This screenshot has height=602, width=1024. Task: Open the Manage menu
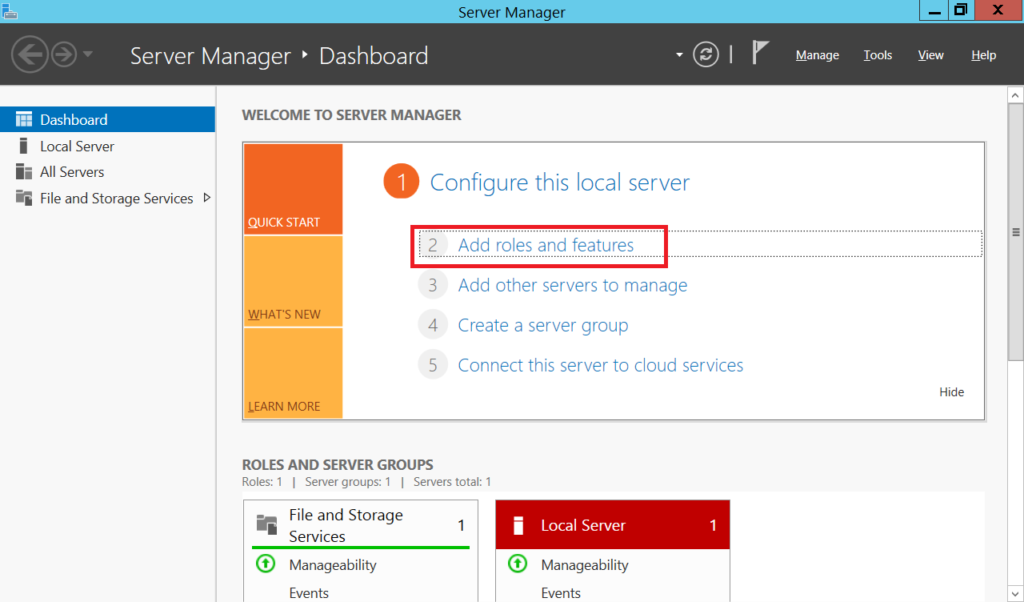point(817,55)
